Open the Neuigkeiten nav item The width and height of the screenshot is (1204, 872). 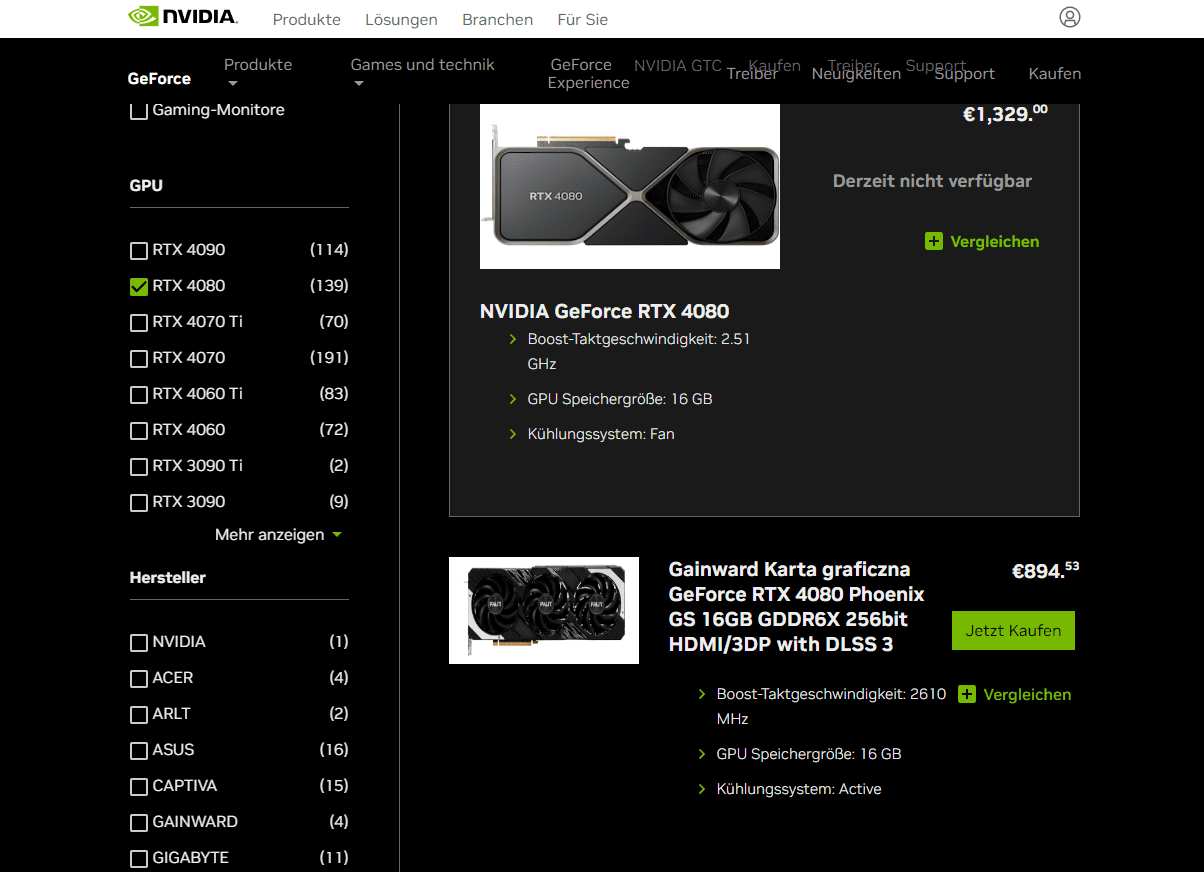click(x=856, y=74)
